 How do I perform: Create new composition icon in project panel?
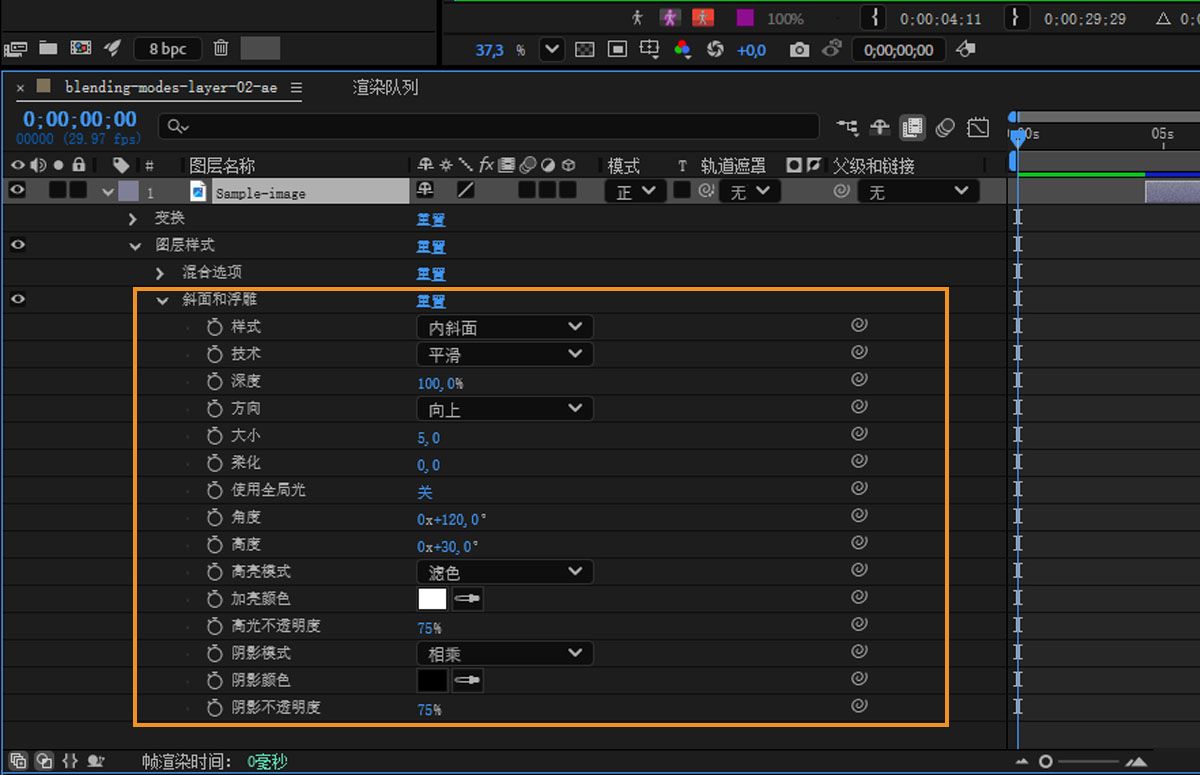pyautogui.click(x=81, y=48)
